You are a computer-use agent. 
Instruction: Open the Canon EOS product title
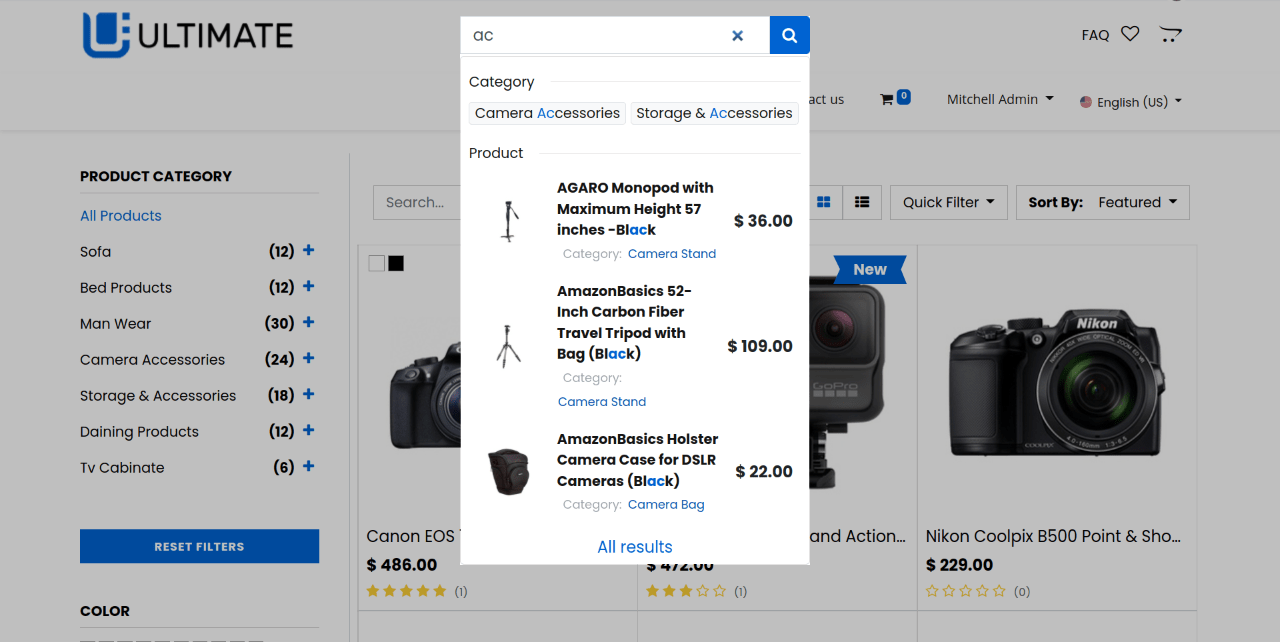[411, 536]
